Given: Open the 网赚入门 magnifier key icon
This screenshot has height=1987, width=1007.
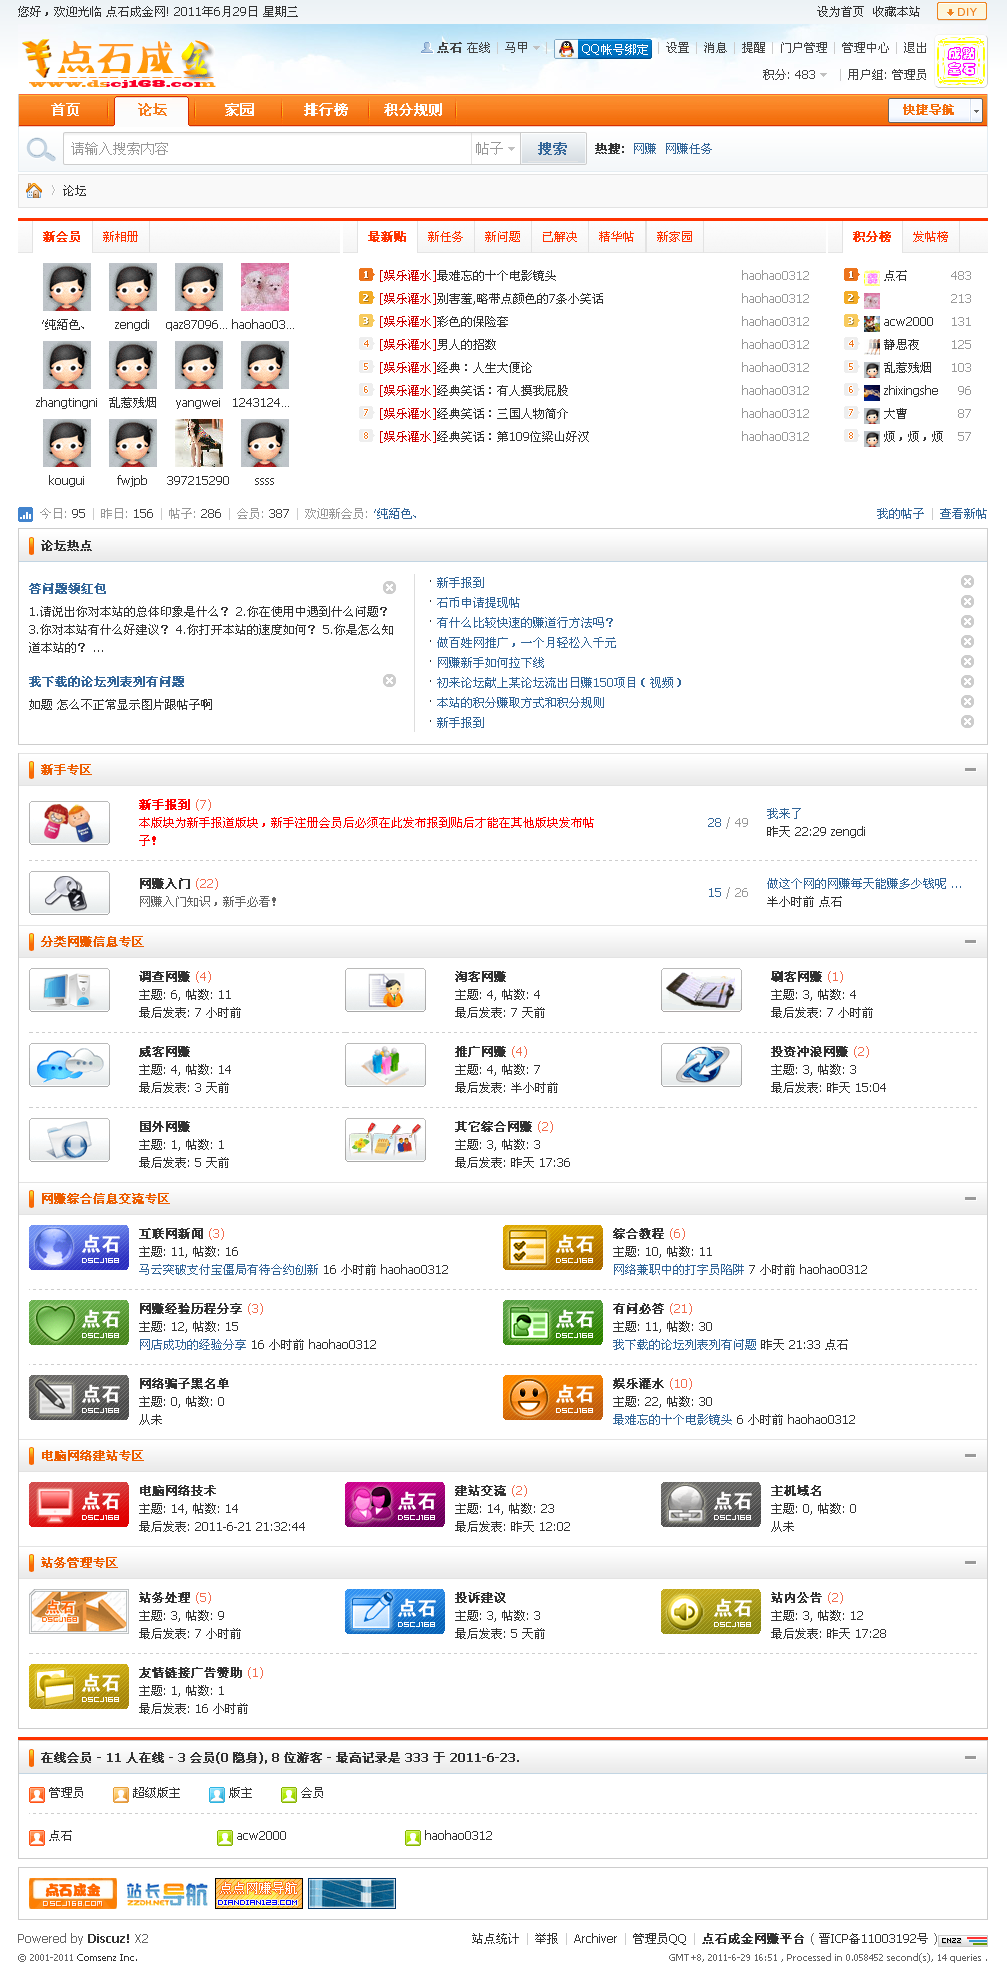Looking at the screenshot, I should [69, 893].
